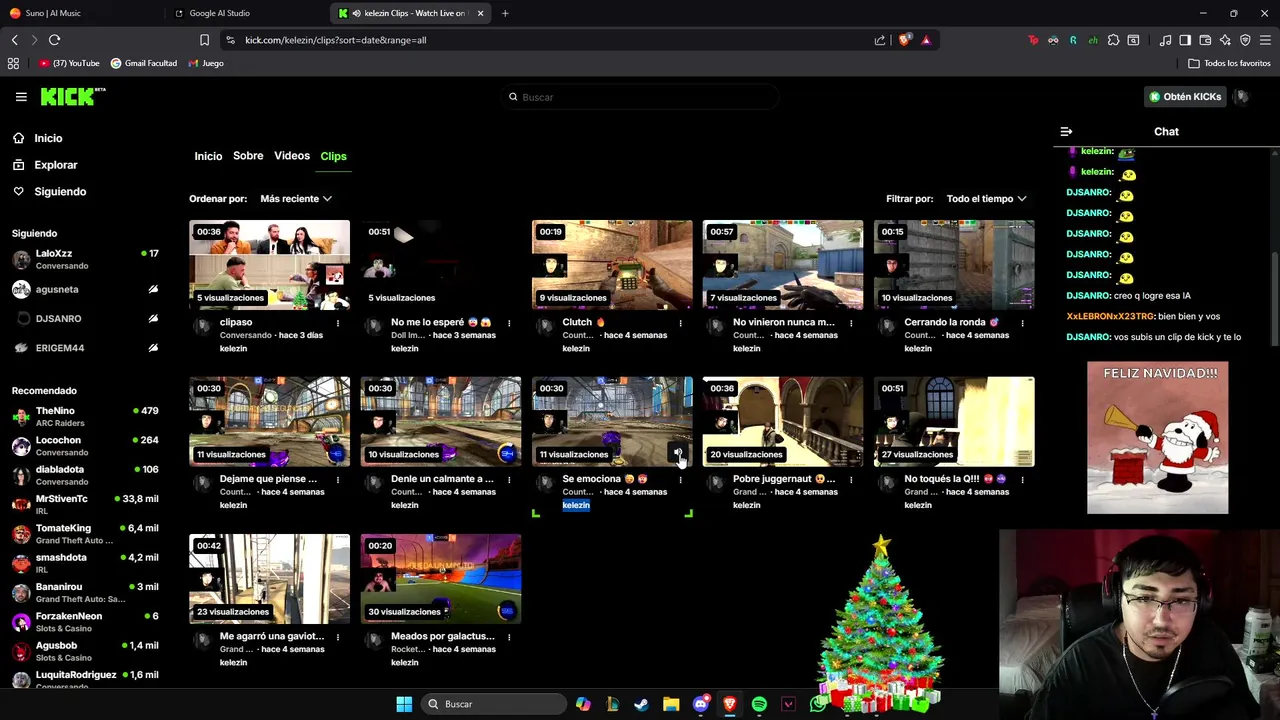Open the Todo el tiempo filter dropdown
Viewport: 1280px width, 720px height.
coord(986,199)
